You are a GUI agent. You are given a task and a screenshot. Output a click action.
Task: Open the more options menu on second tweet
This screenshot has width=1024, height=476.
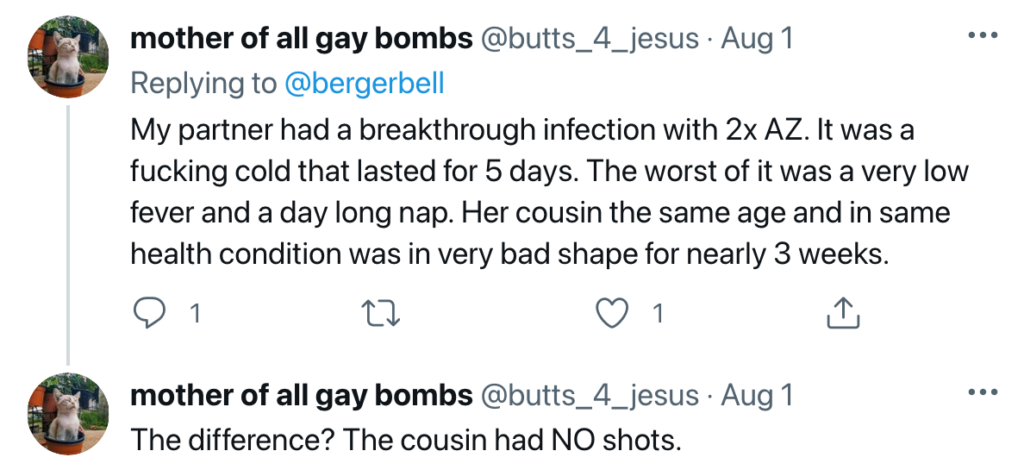click(984, 394)
